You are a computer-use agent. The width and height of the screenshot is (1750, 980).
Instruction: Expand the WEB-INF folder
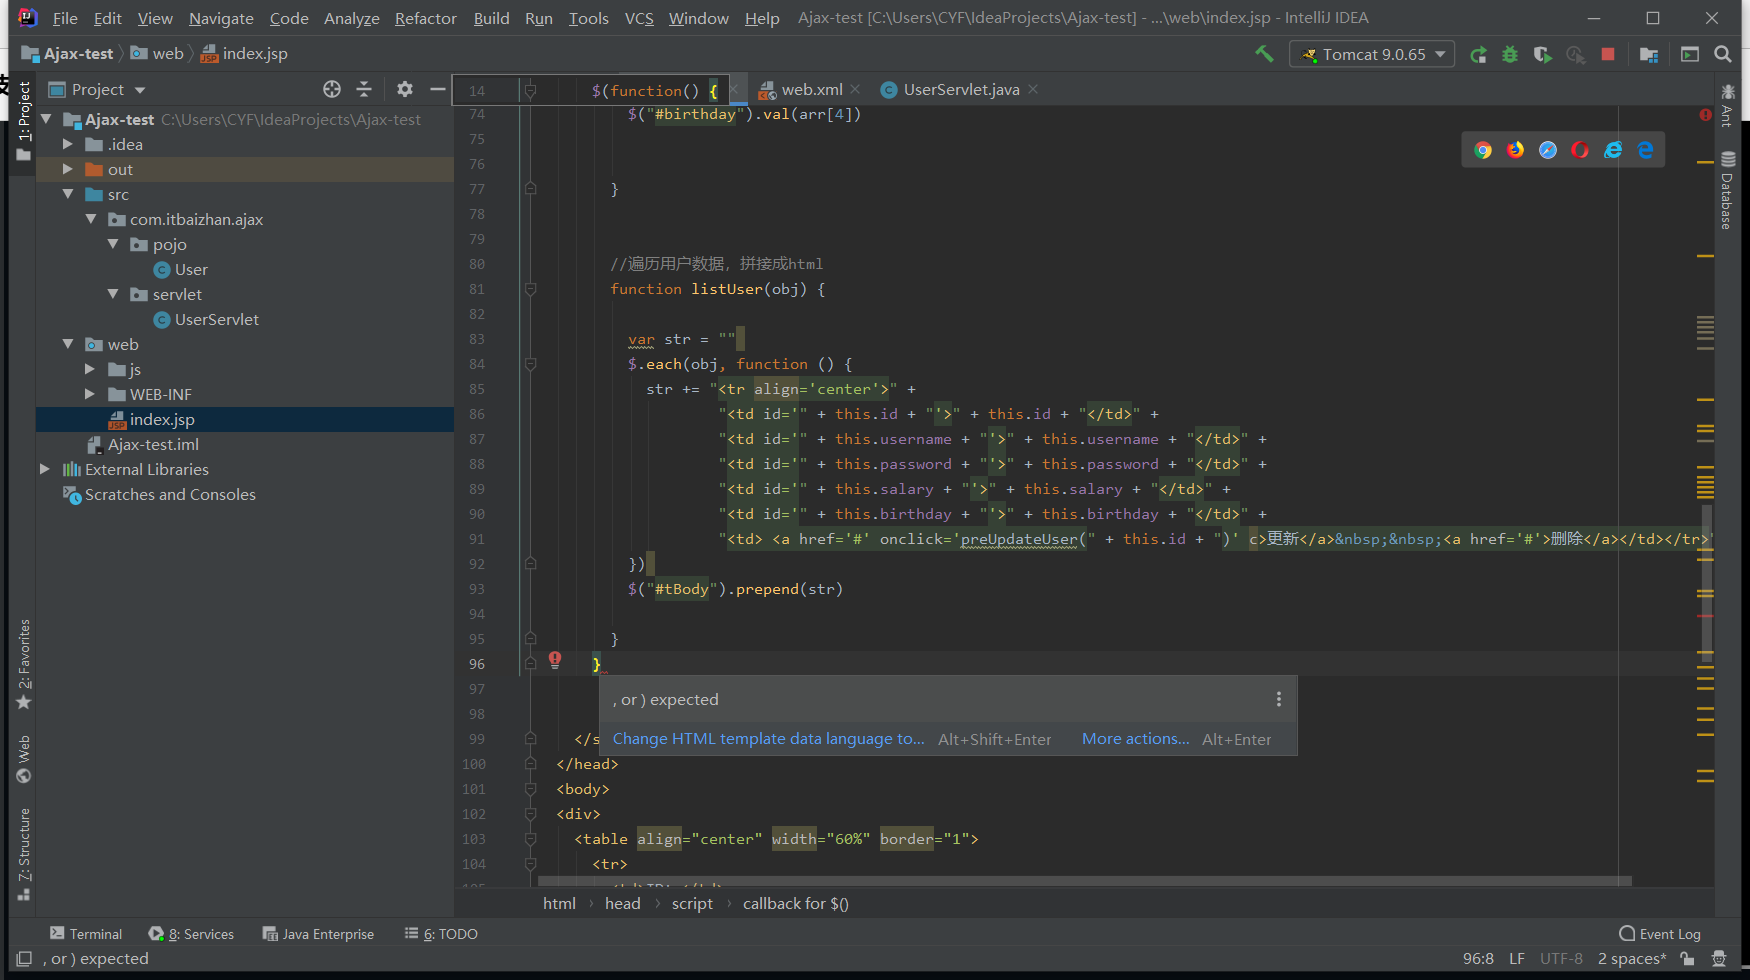point(90,394)
